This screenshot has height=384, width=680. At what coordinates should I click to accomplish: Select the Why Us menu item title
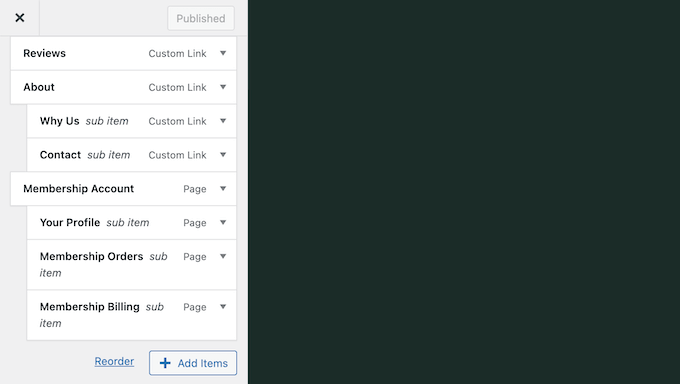tap(59, 121)
